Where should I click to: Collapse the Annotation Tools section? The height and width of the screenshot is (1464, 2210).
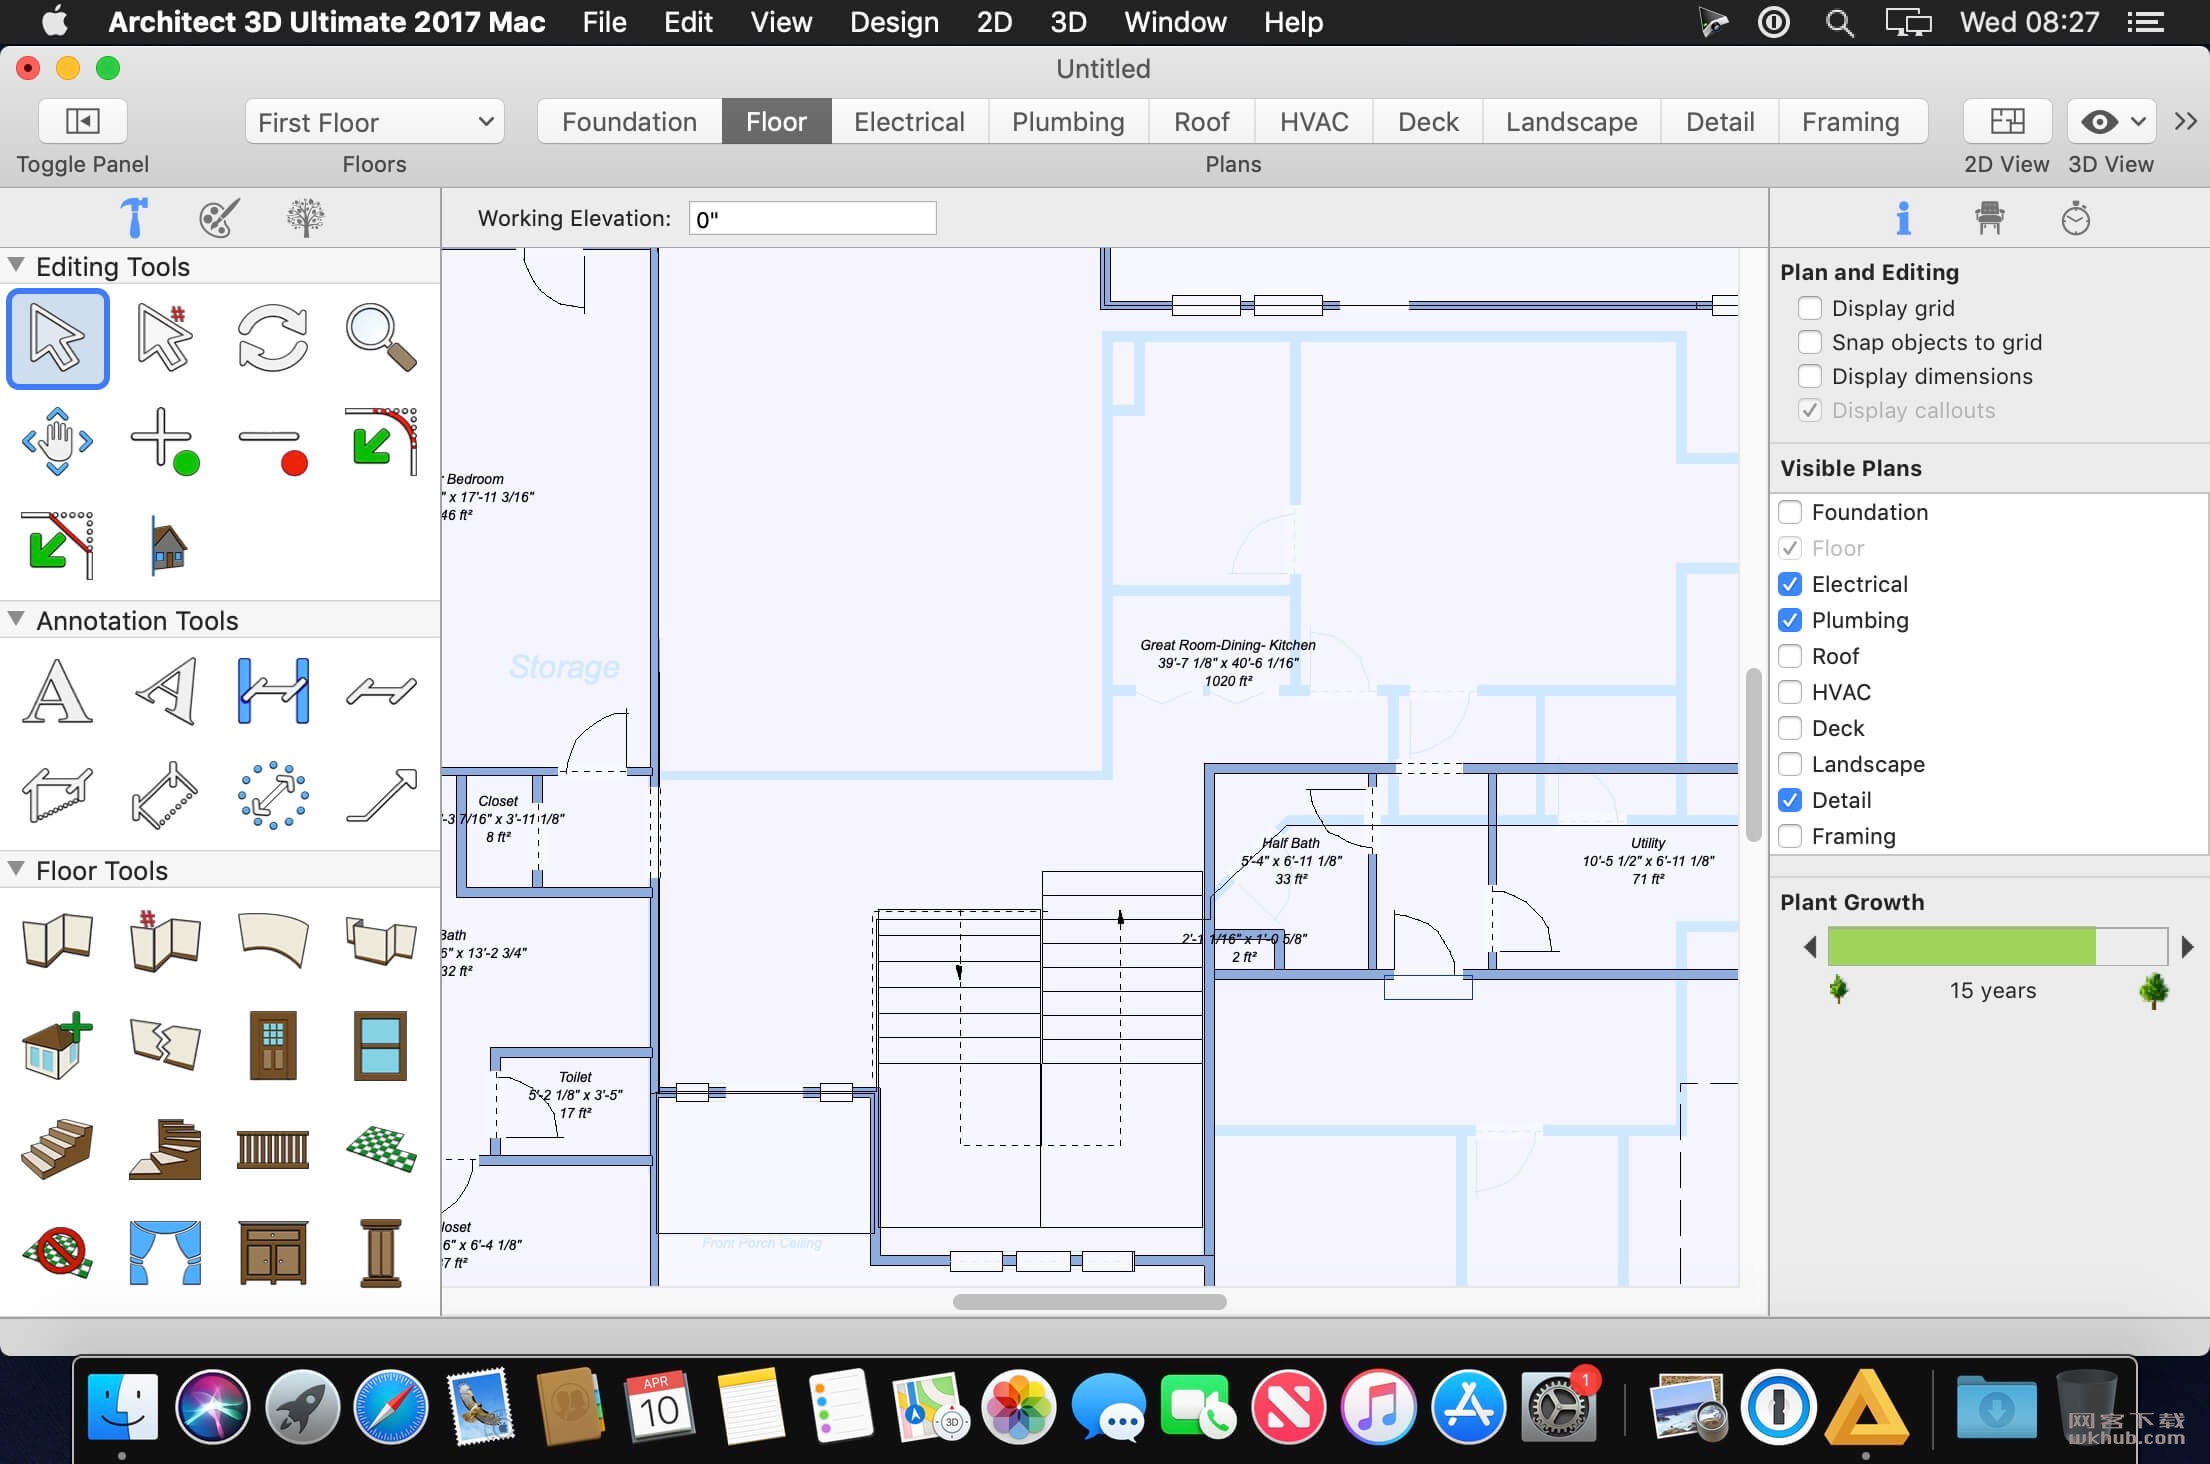[16, 619]
